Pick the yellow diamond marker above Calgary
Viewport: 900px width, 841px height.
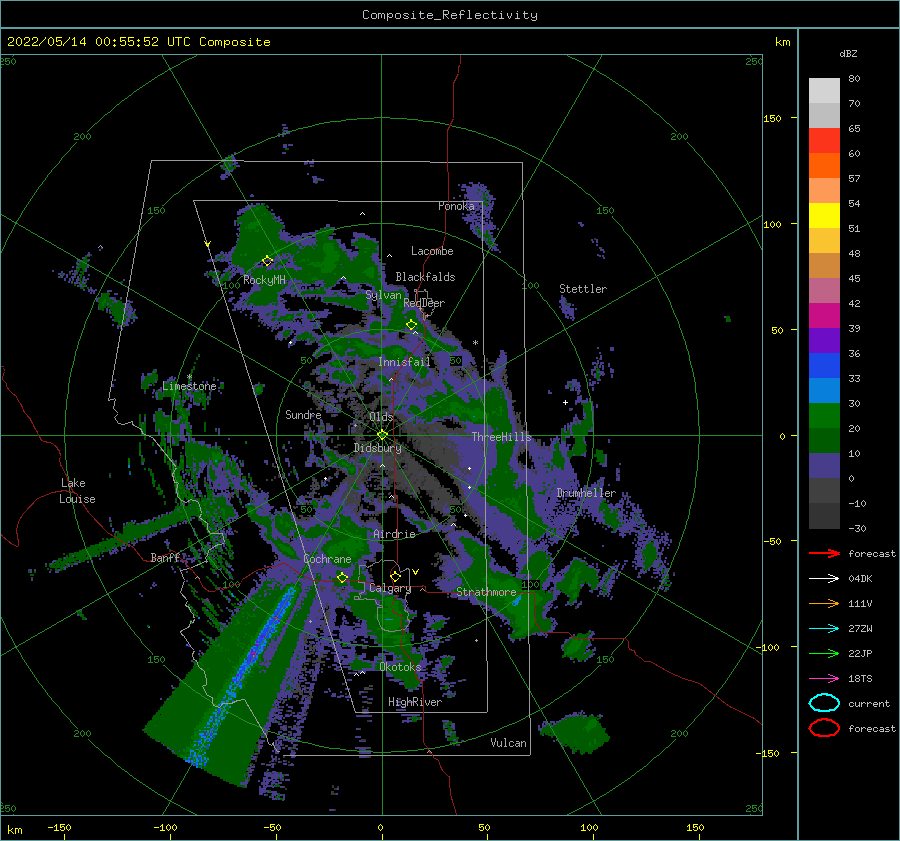(x=395, y=576)
